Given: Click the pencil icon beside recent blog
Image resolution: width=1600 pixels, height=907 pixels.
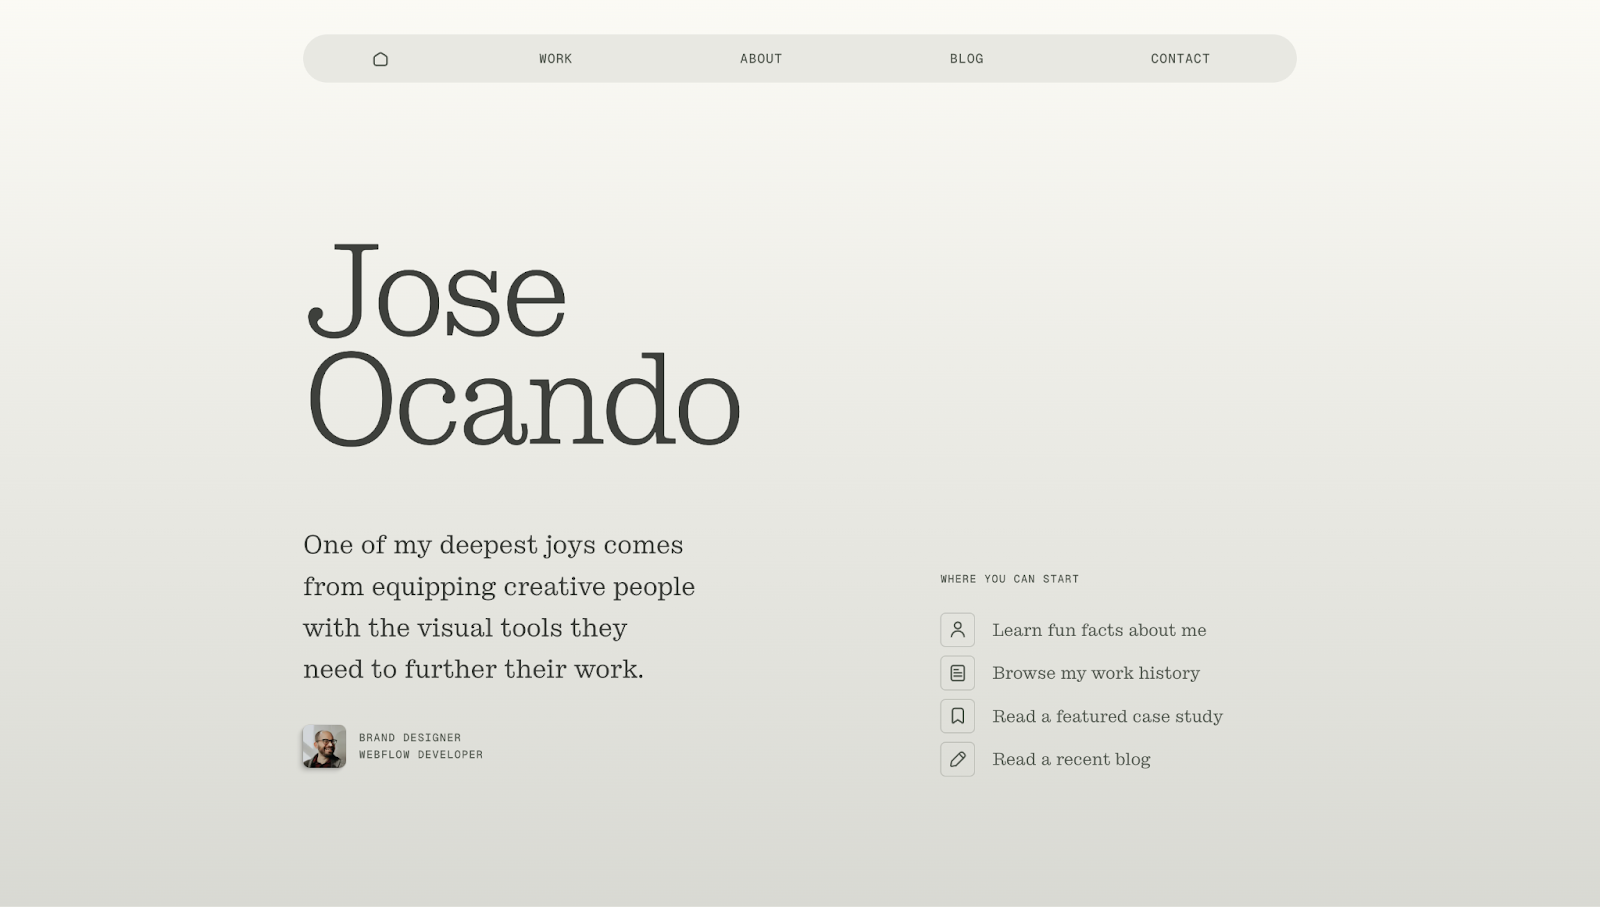Looking at the screenshot, I should coord(957,759).
